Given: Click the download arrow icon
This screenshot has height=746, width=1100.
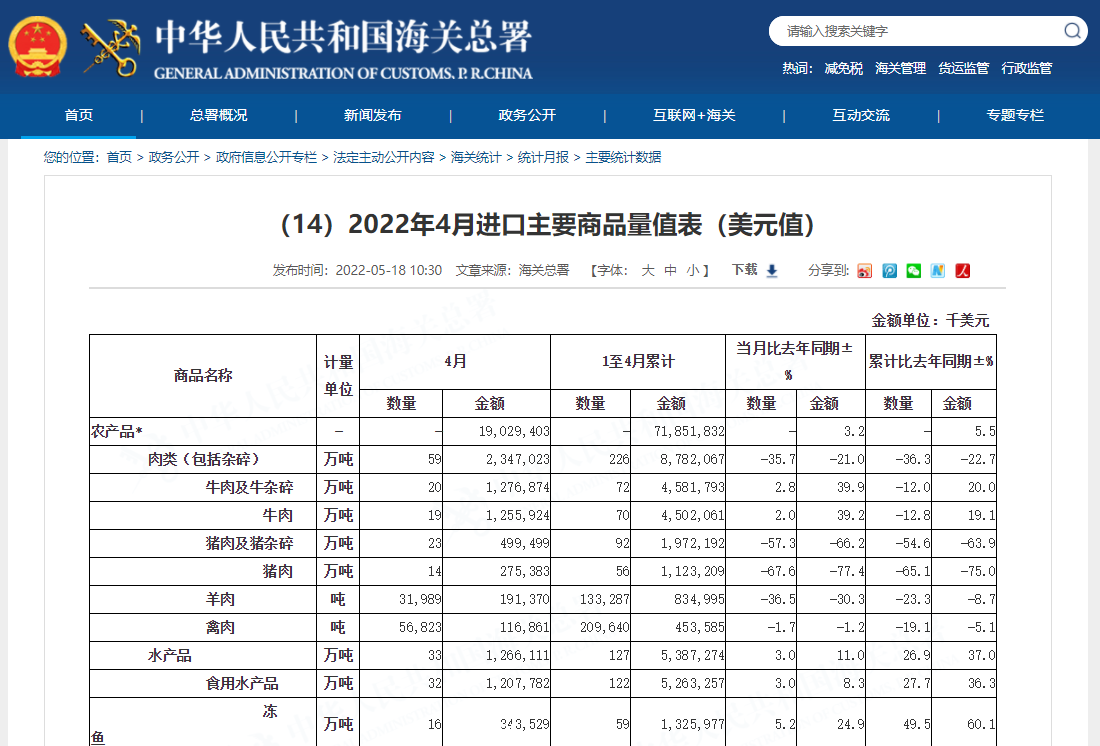Looking at the screenshot, I should pyautogui.click(x=772, y=271).
